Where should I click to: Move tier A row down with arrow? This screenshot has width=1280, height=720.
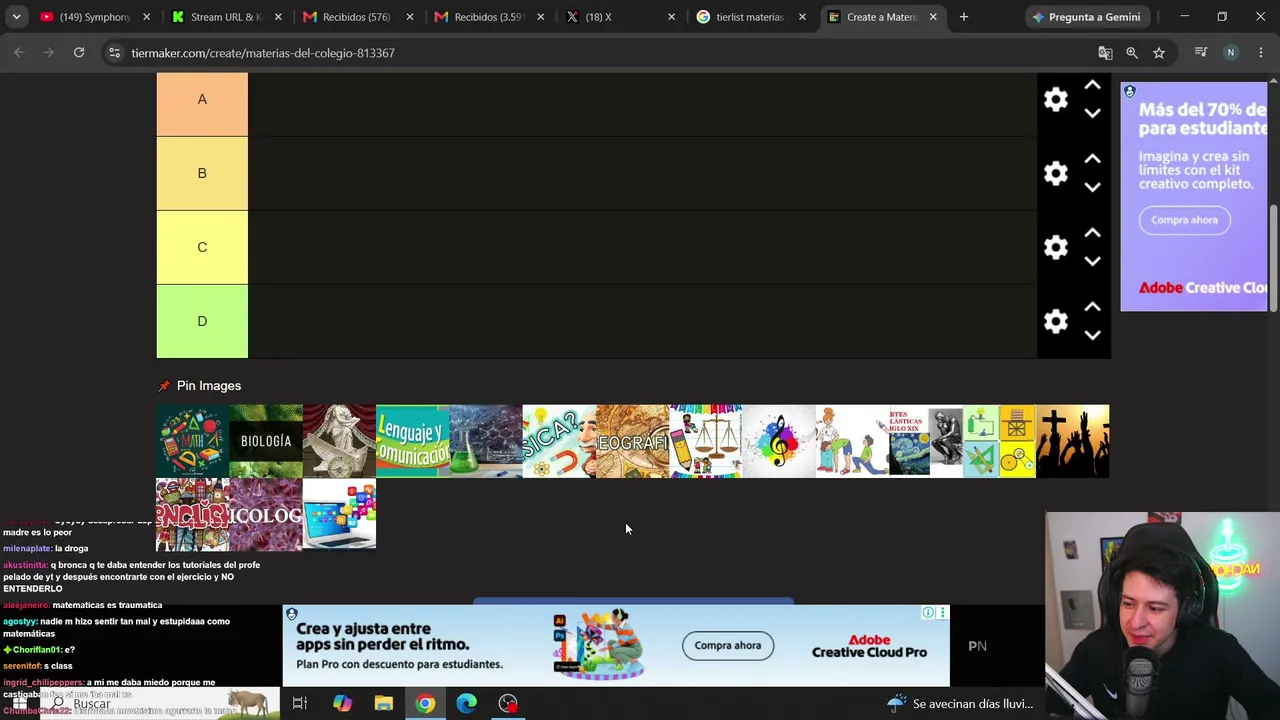[1092, 113]
